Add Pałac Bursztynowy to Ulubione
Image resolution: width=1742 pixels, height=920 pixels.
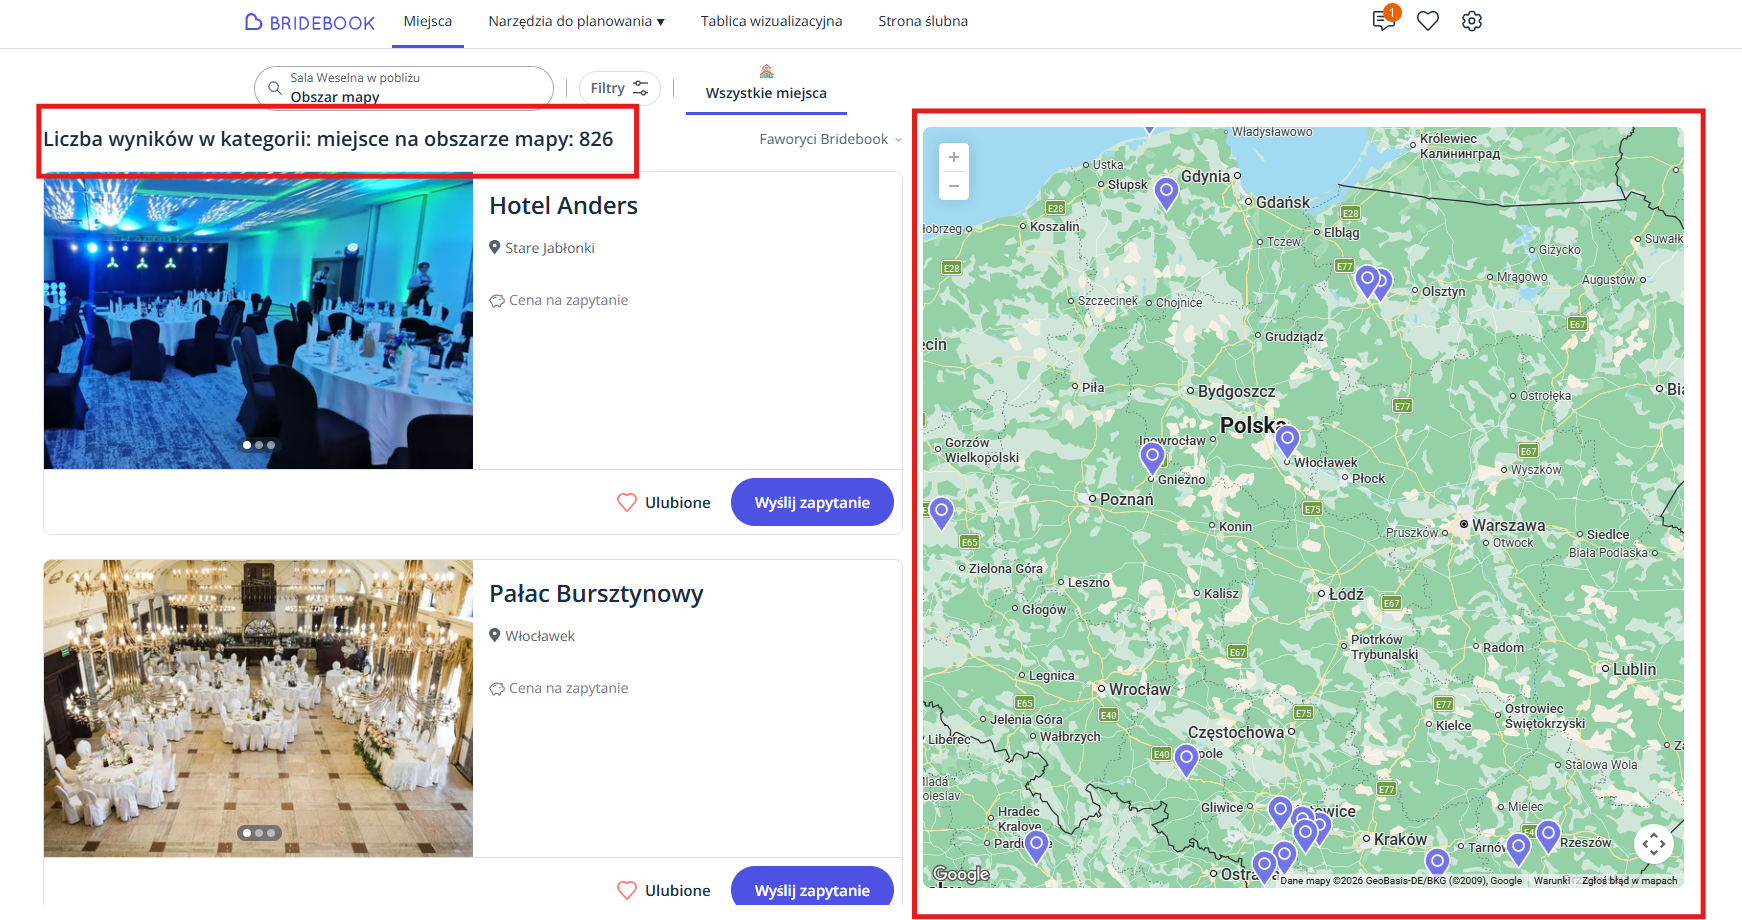point(664,890)
